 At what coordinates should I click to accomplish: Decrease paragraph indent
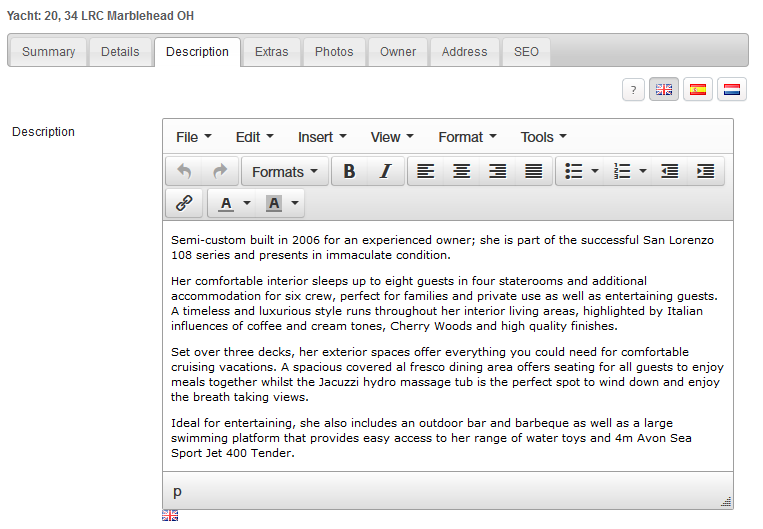point(670,171)
